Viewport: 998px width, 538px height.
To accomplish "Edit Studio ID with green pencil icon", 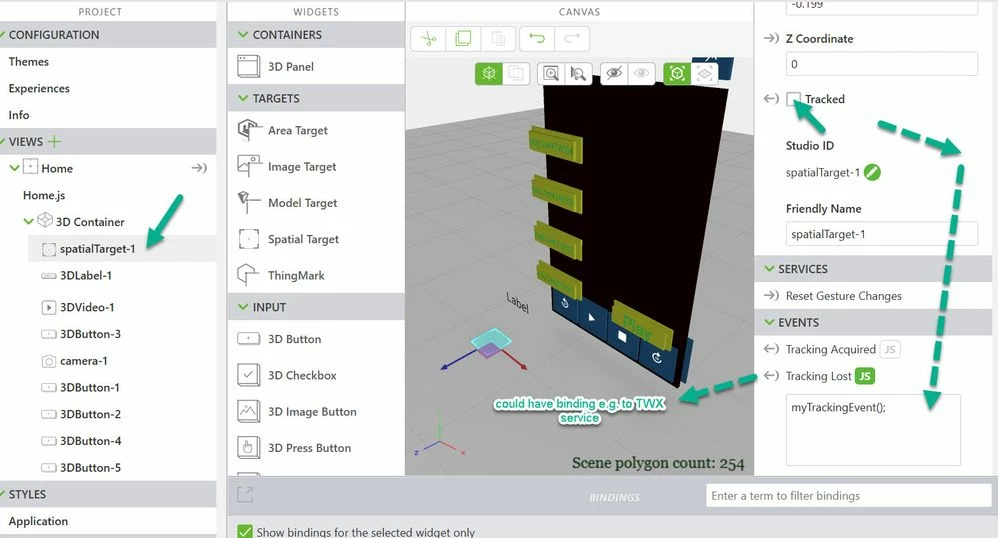I will (x=873, y=173).
